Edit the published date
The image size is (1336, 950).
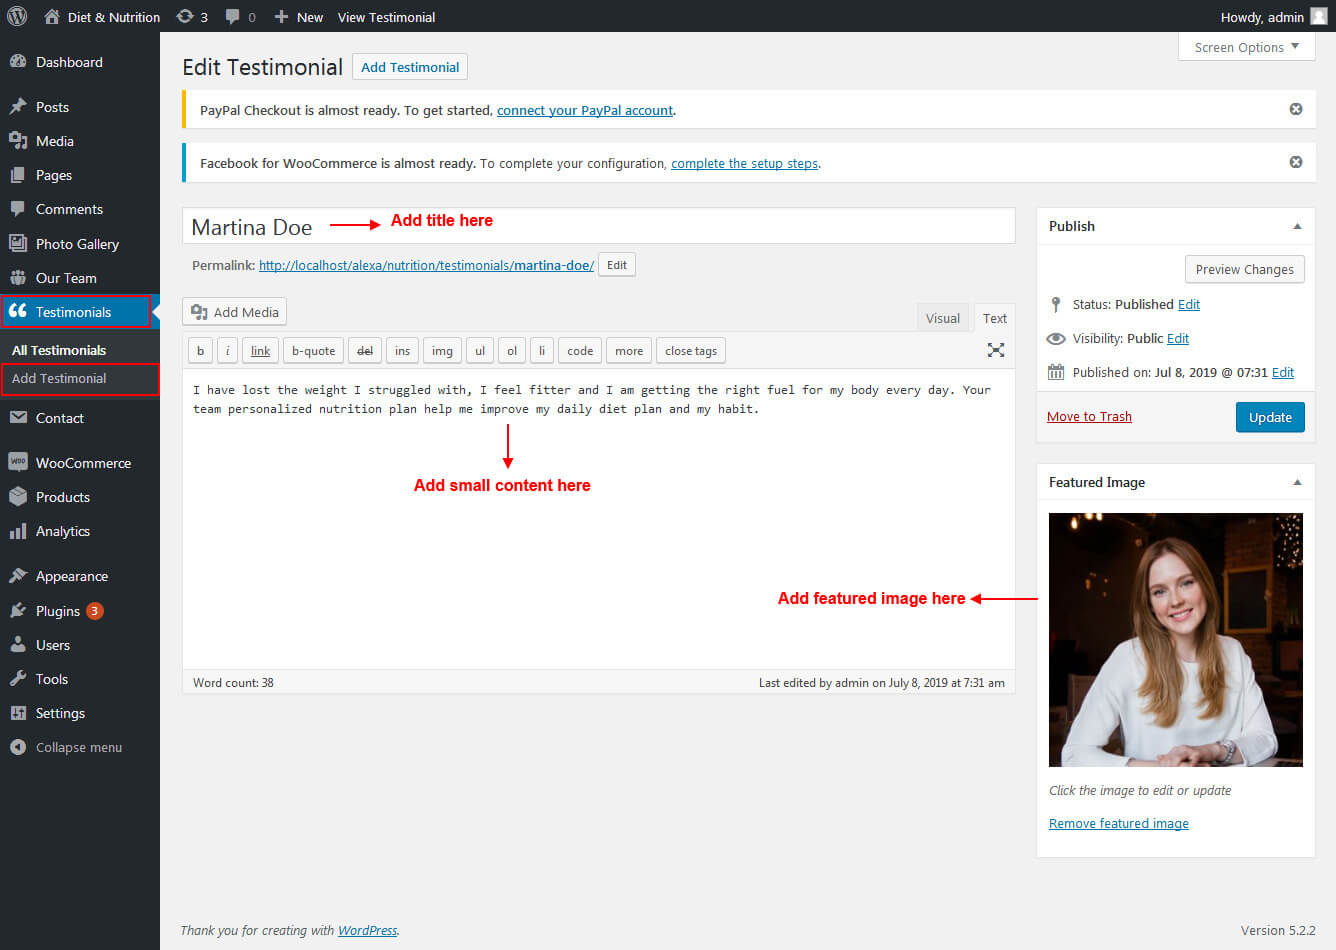click(1283, 372)
